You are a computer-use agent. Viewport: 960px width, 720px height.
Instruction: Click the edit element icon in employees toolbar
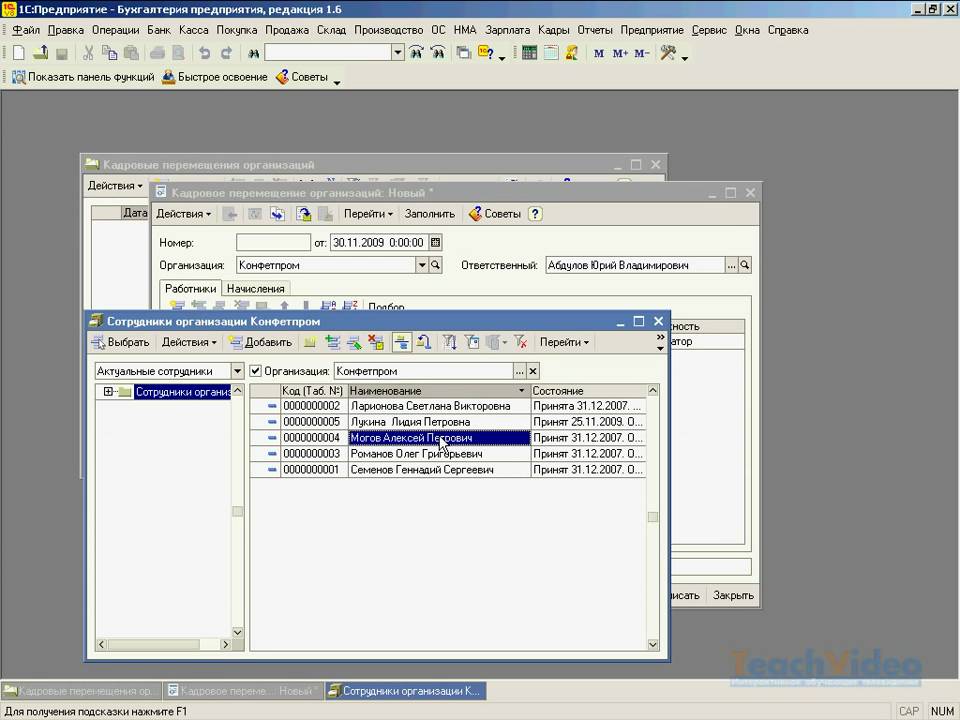[x=354, y=342]
